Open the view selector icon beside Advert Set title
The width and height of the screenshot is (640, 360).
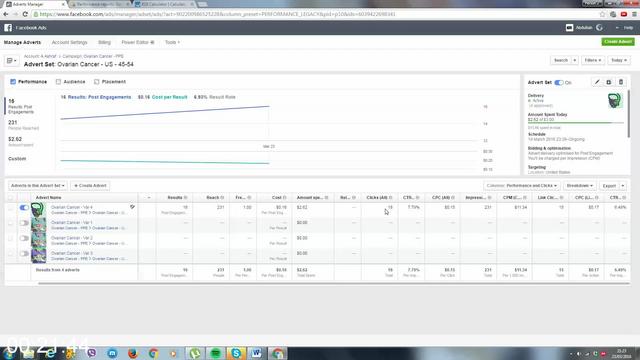11,61
